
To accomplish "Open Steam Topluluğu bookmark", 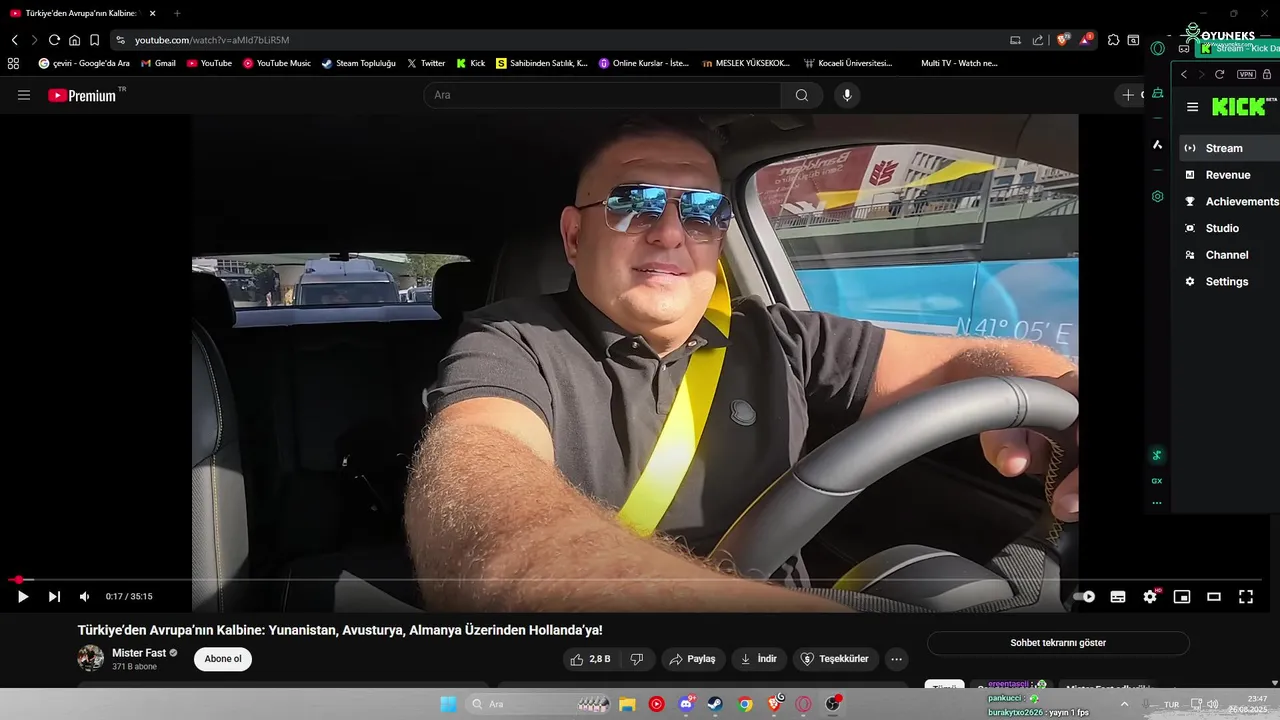I will tap(358, 63).
